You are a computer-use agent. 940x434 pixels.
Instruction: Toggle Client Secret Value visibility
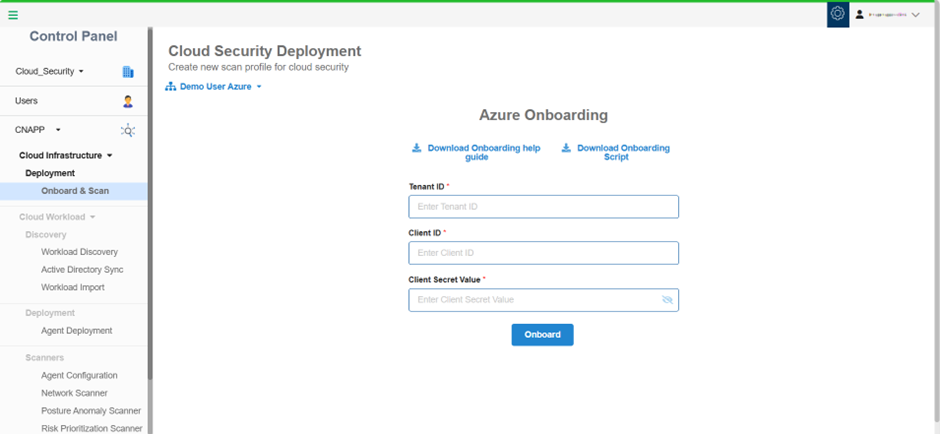click(x=668, y=300)
